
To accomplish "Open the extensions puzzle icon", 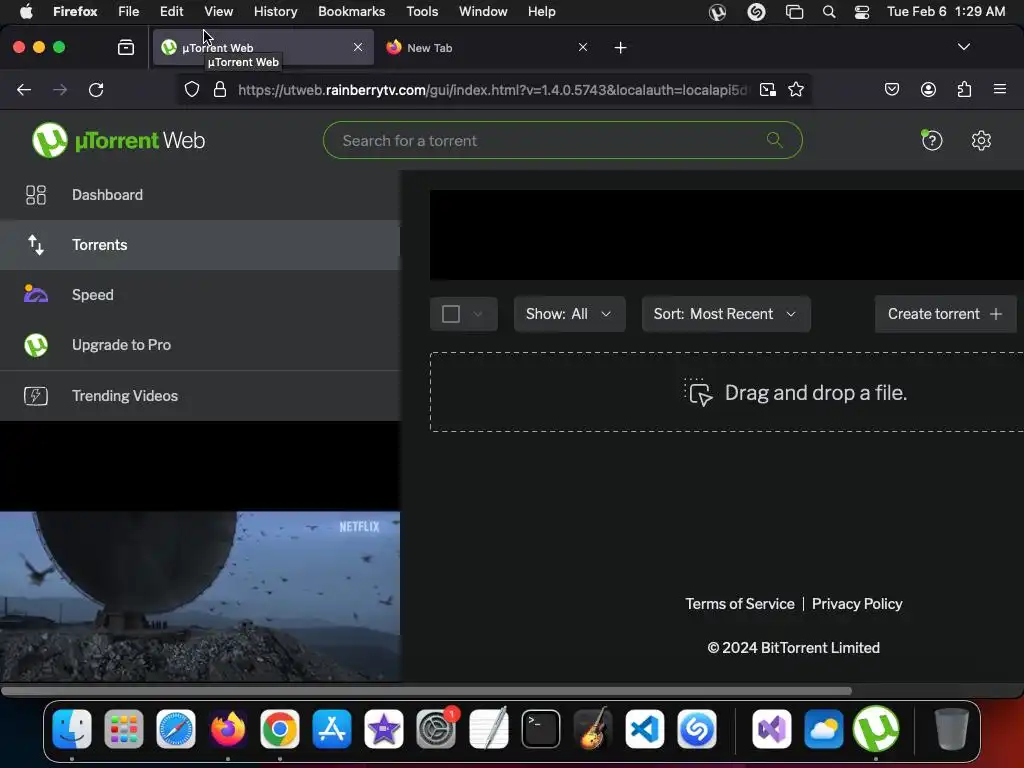I will point(964,89).
